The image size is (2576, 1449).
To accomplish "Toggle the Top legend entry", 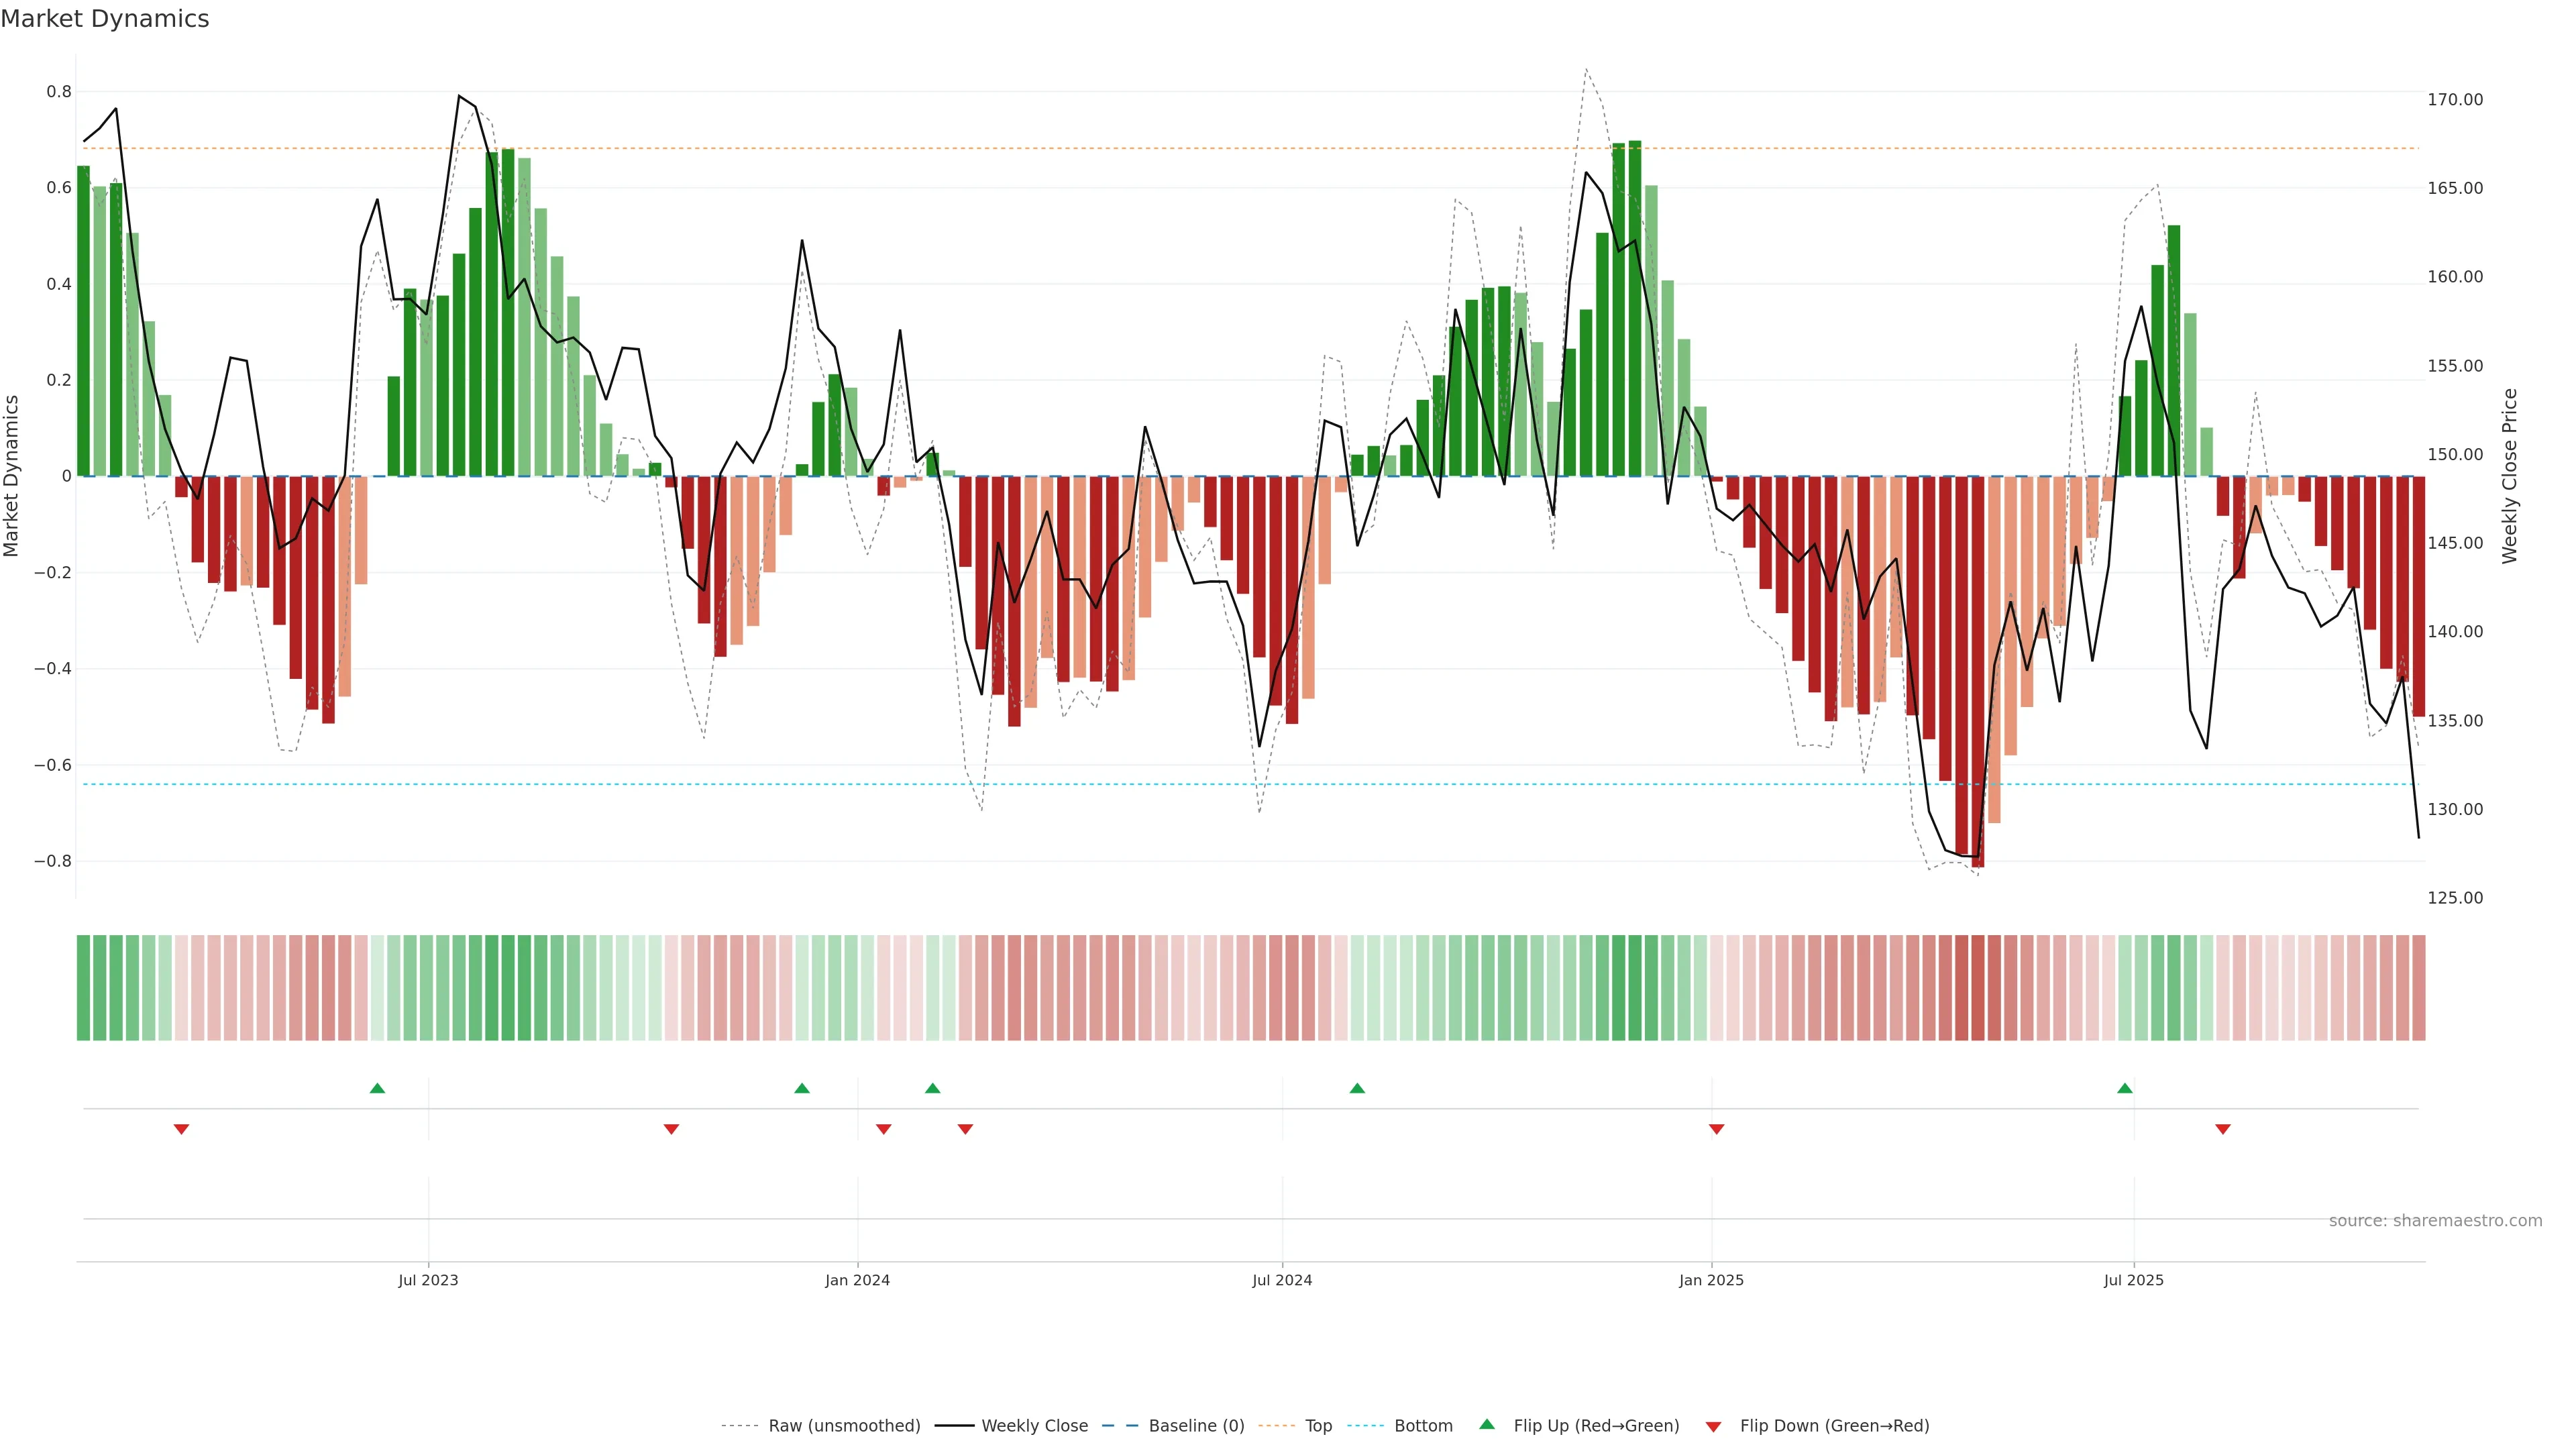I will click(x=1318, y=1426).
